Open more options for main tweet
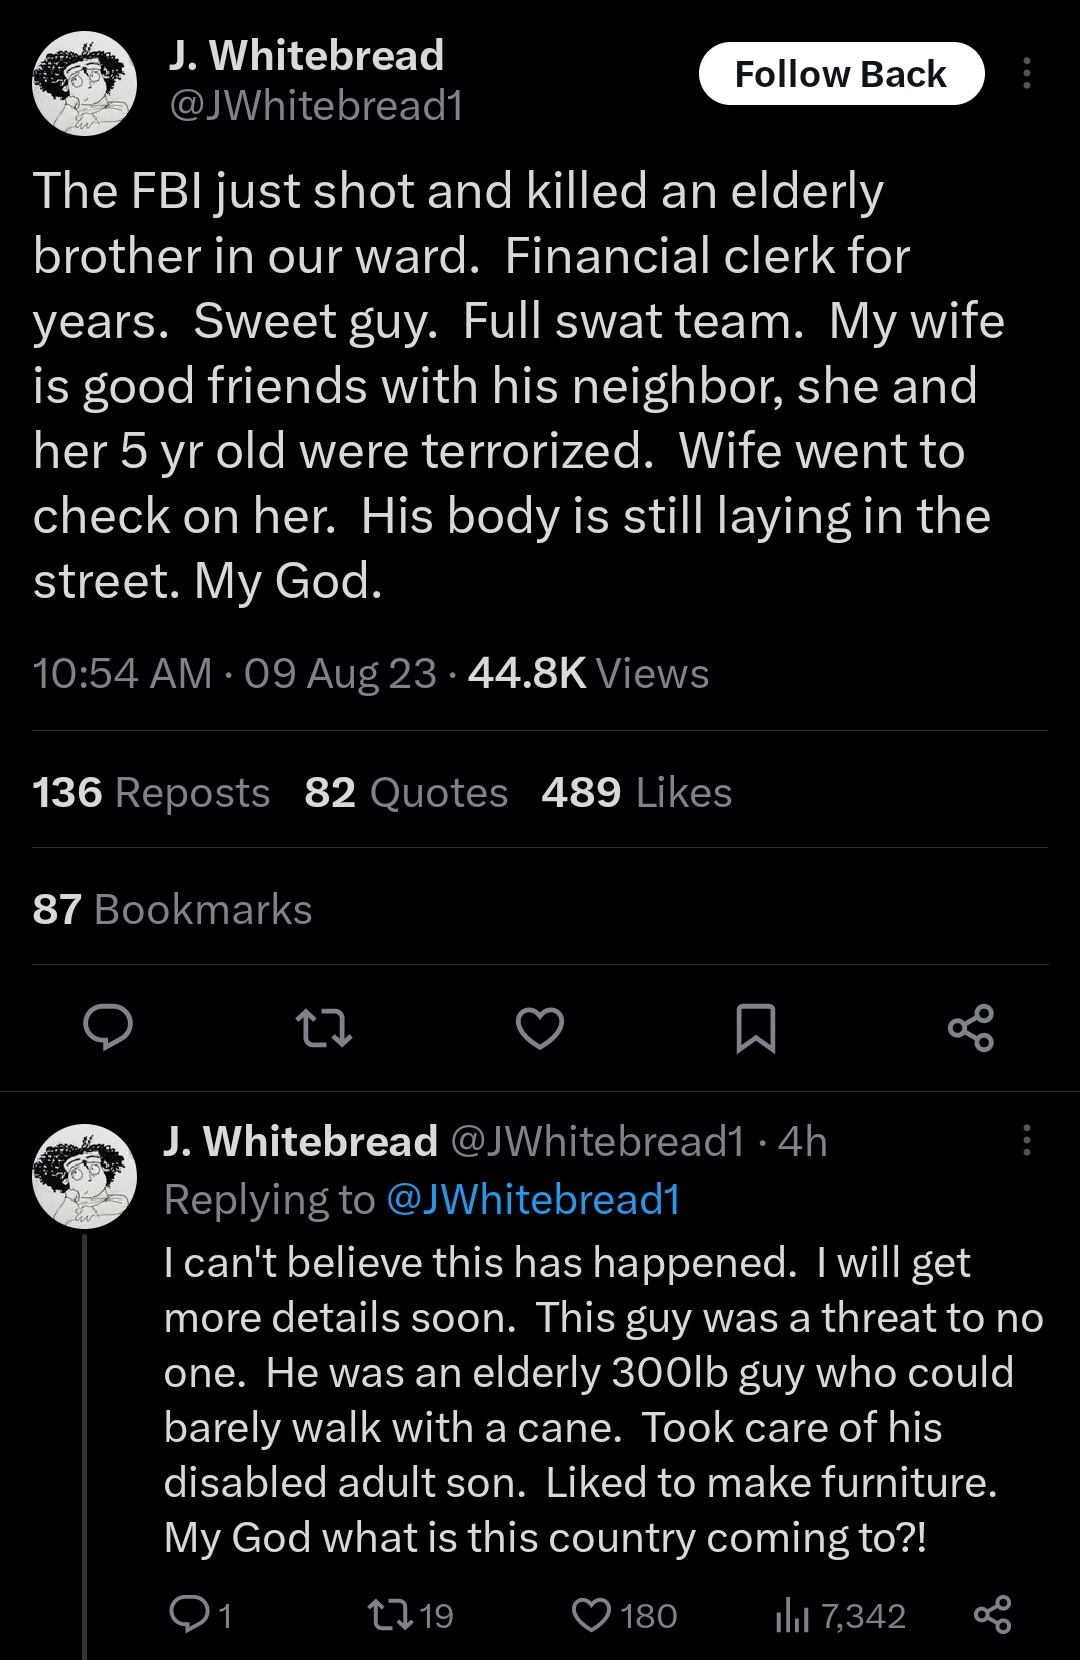Viewport: 1080px width, 1660px height. point(1026,74)
